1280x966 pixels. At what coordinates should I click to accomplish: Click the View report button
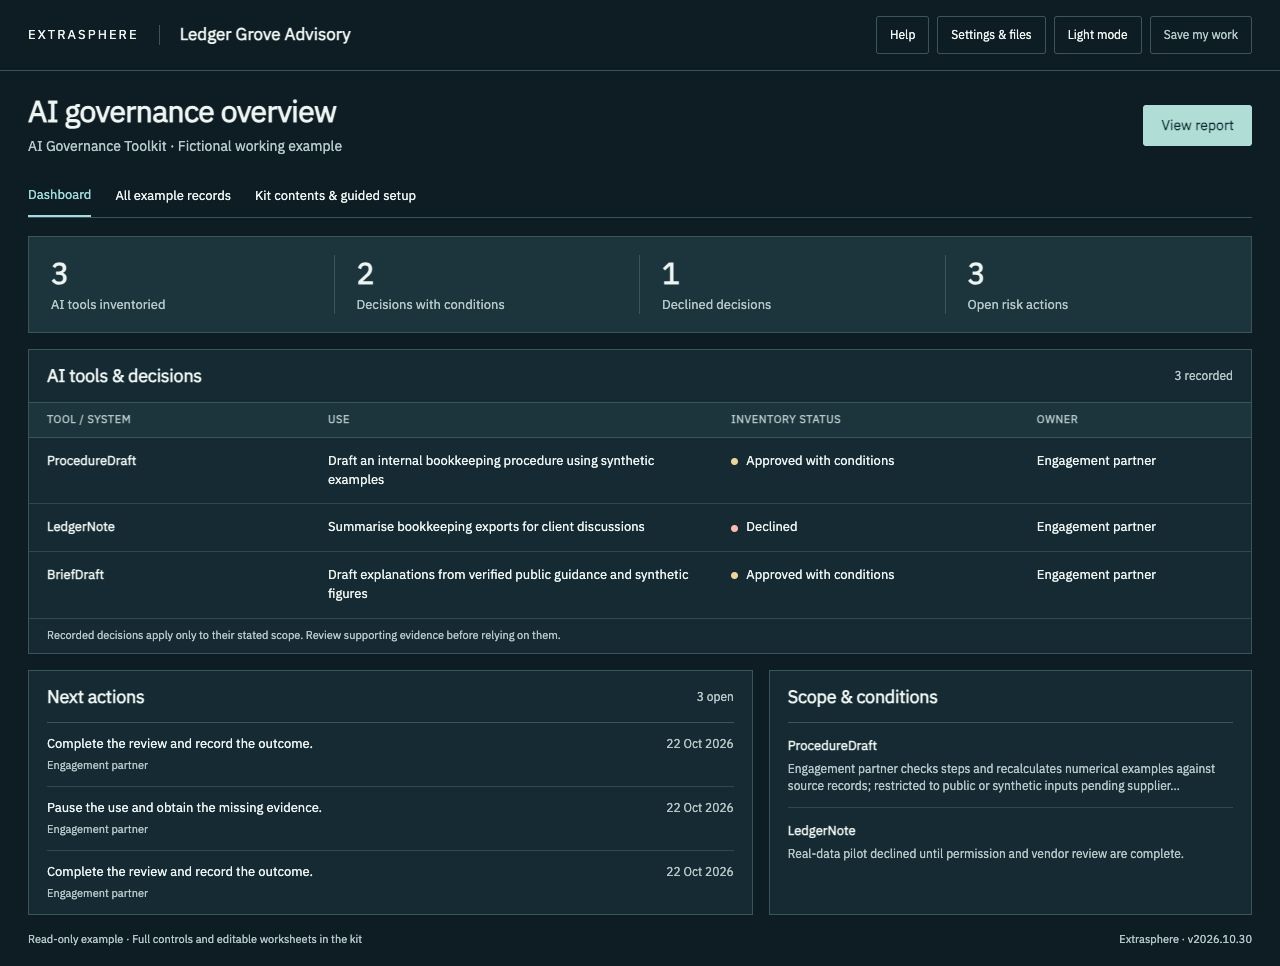(x=1197, y=125)
